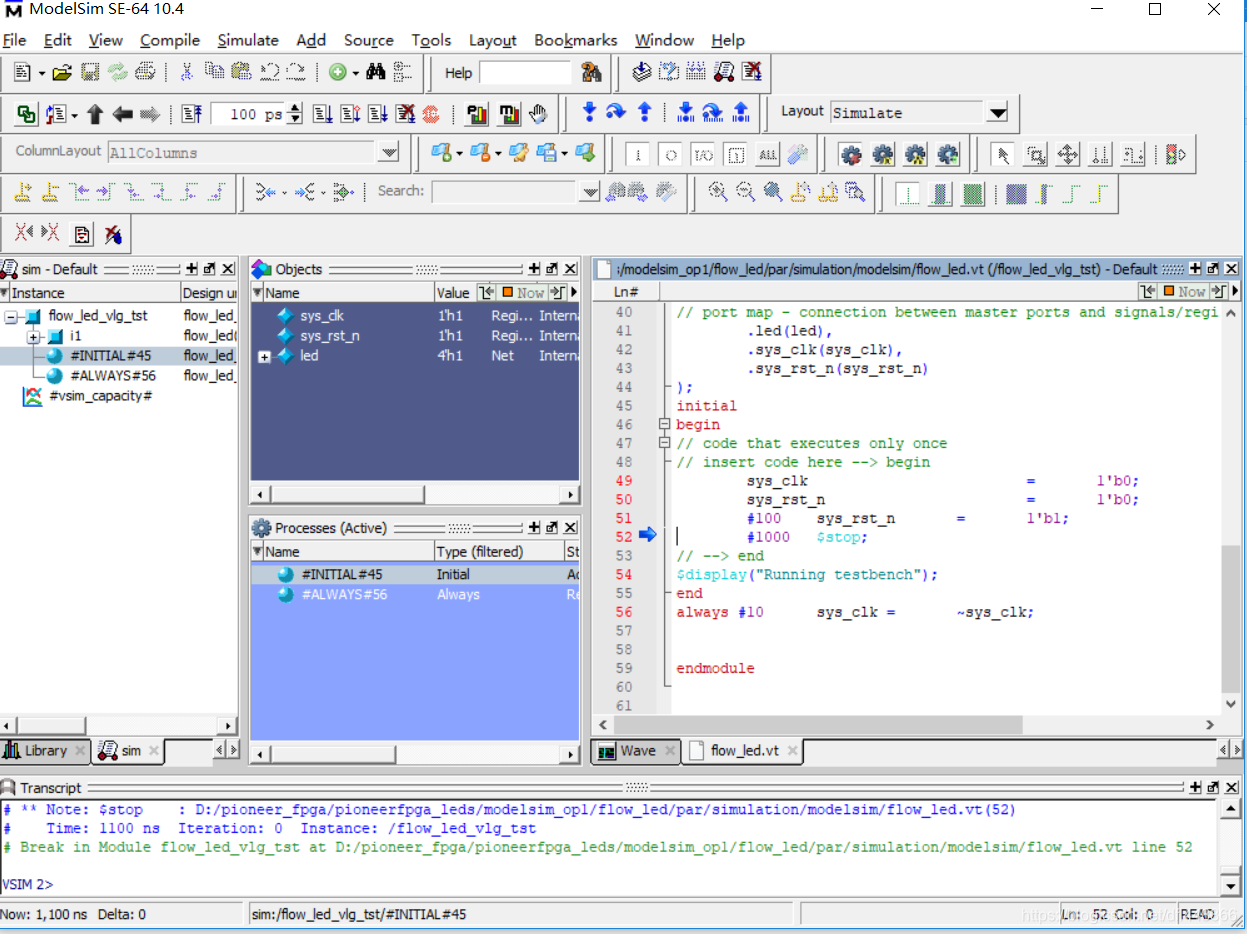Click the source window horizontal scrollbar
This screenshot has width=1247, height=934.
click(820, 725)
